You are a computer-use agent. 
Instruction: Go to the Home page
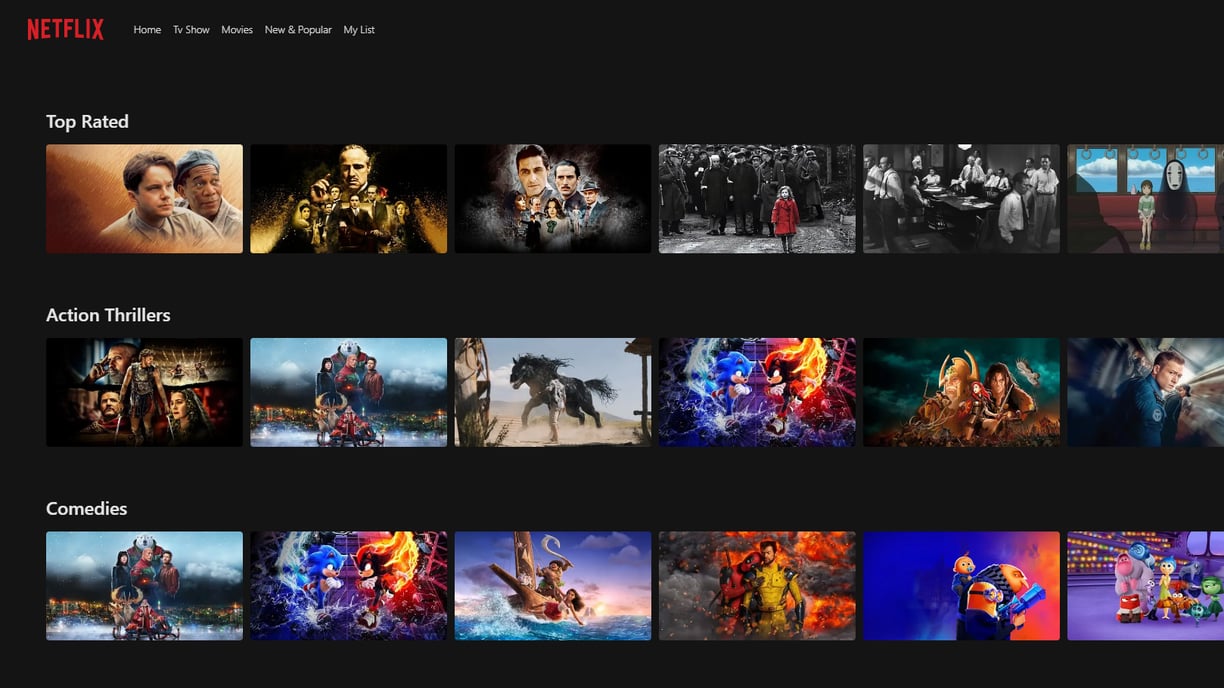tap(147, 30)
